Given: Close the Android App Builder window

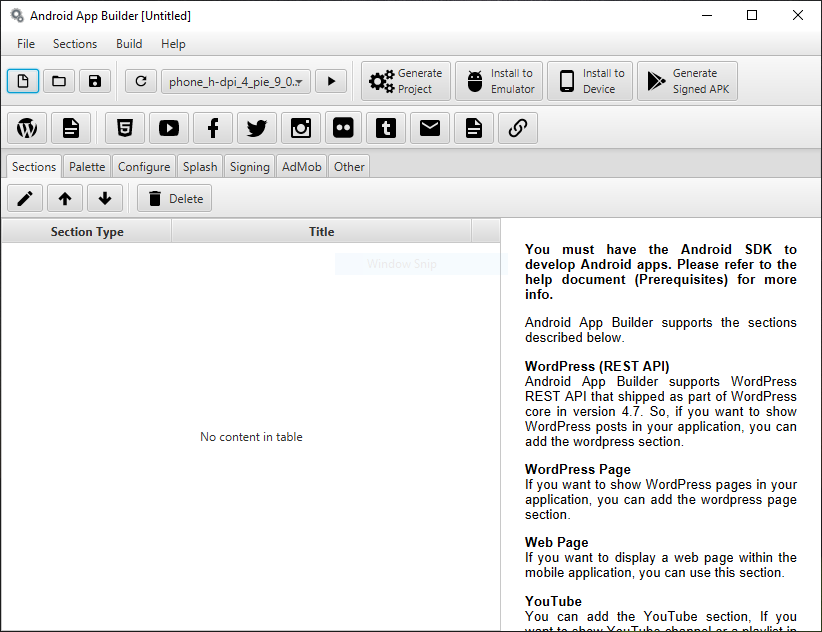Looking at the screenshot, I should [x=798, y=15].
